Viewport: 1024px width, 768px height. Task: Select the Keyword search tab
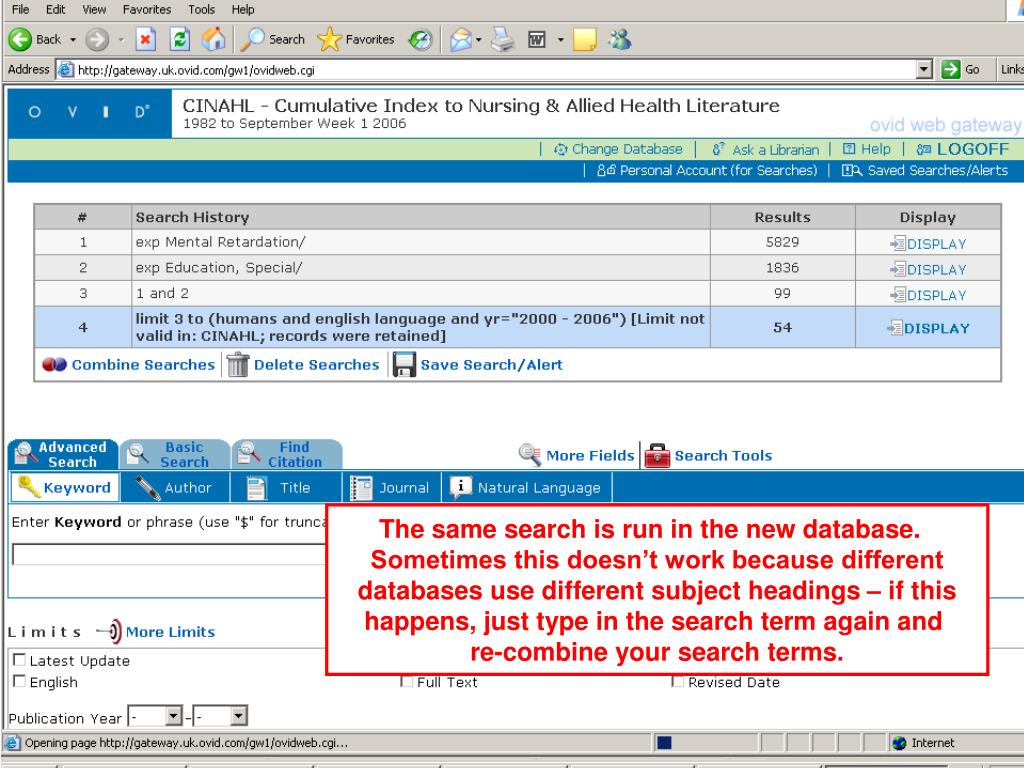(x=65, y=487)
